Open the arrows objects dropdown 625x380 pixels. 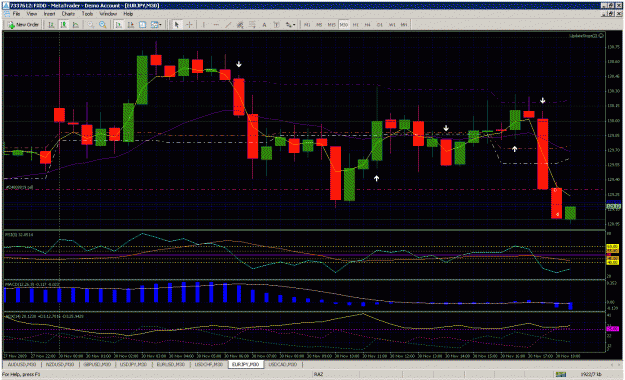291,25
